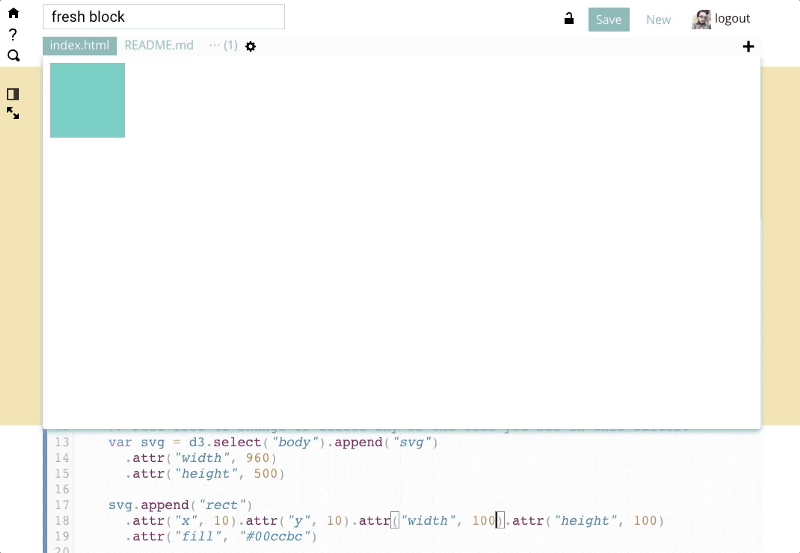Click width value 100 on line 18
This screenshot has width=800, height=553.
tap(484, 521)
